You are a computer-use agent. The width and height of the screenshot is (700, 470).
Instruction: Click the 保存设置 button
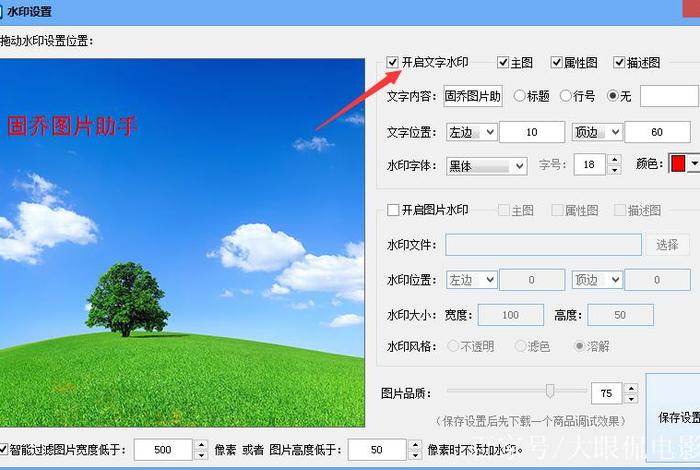point(673,417)
